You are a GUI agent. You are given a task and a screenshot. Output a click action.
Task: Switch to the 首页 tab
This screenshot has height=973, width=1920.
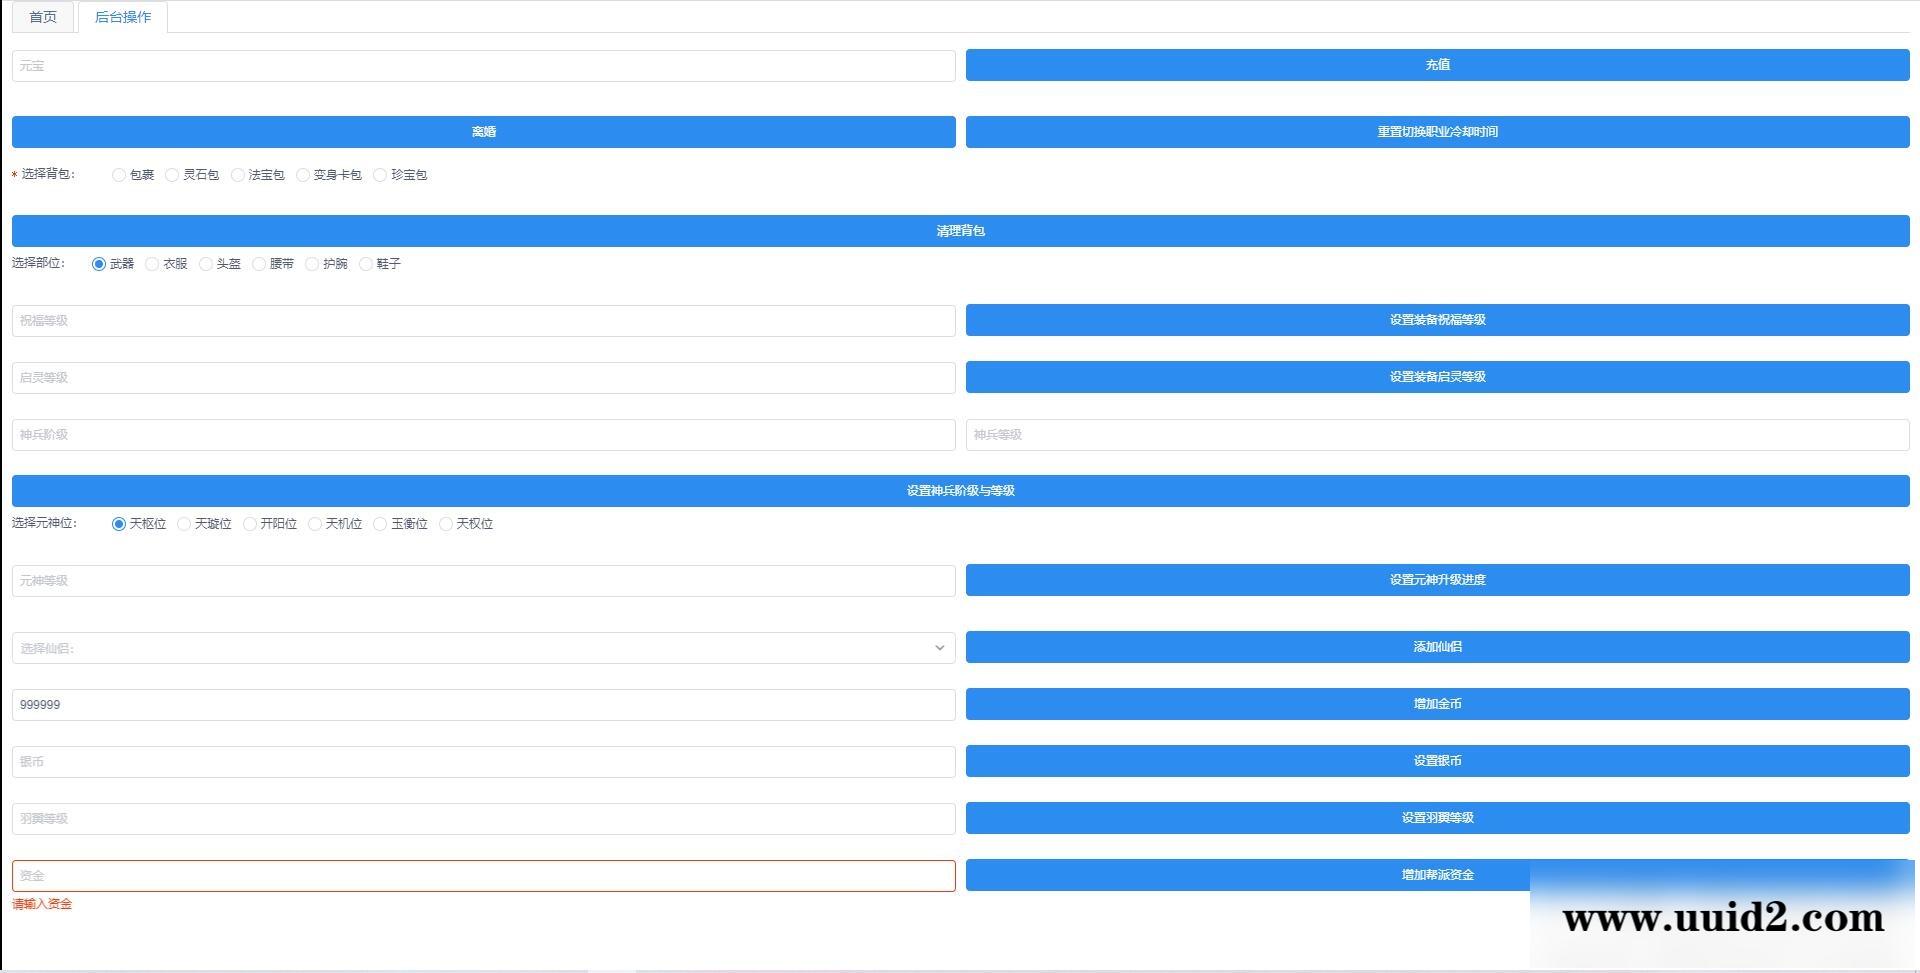click(42, 17)
